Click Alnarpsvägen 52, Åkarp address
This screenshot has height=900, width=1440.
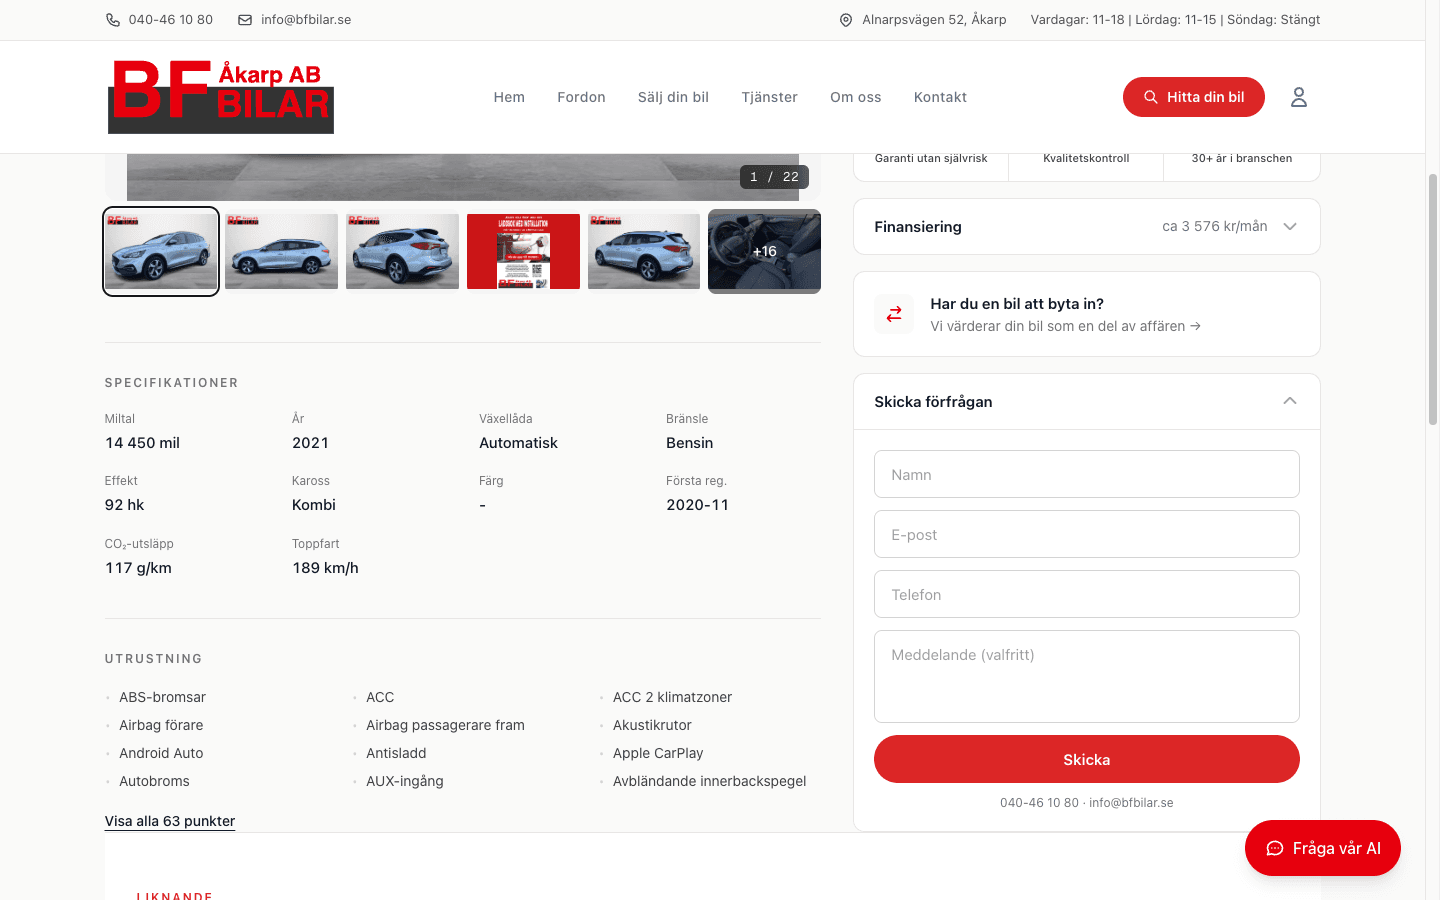tap(934, 20)
